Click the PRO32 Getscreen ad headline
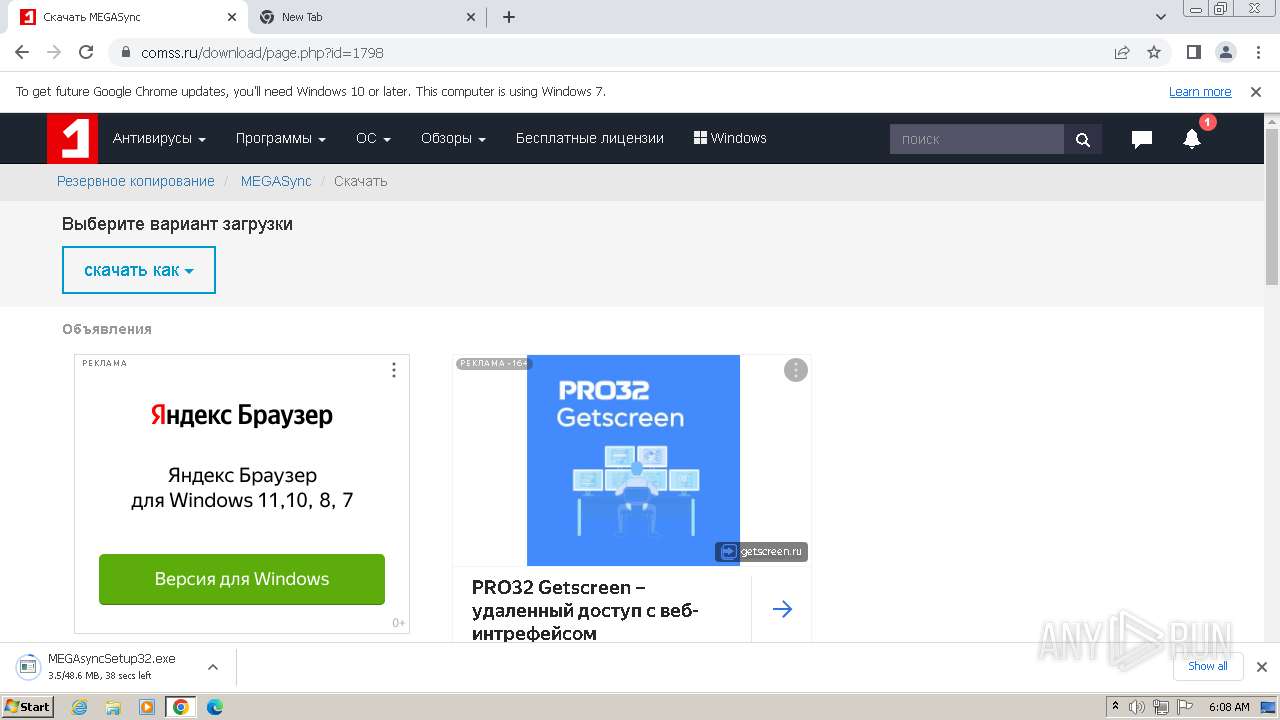Image resolution: width=1280 pixels, height=720 pixels. pos(585,610)
